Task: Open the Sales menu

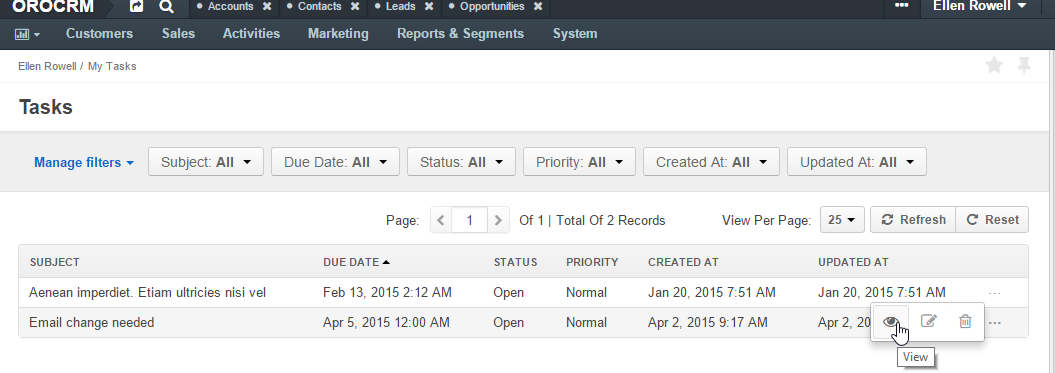Action: tap(178, 34)
